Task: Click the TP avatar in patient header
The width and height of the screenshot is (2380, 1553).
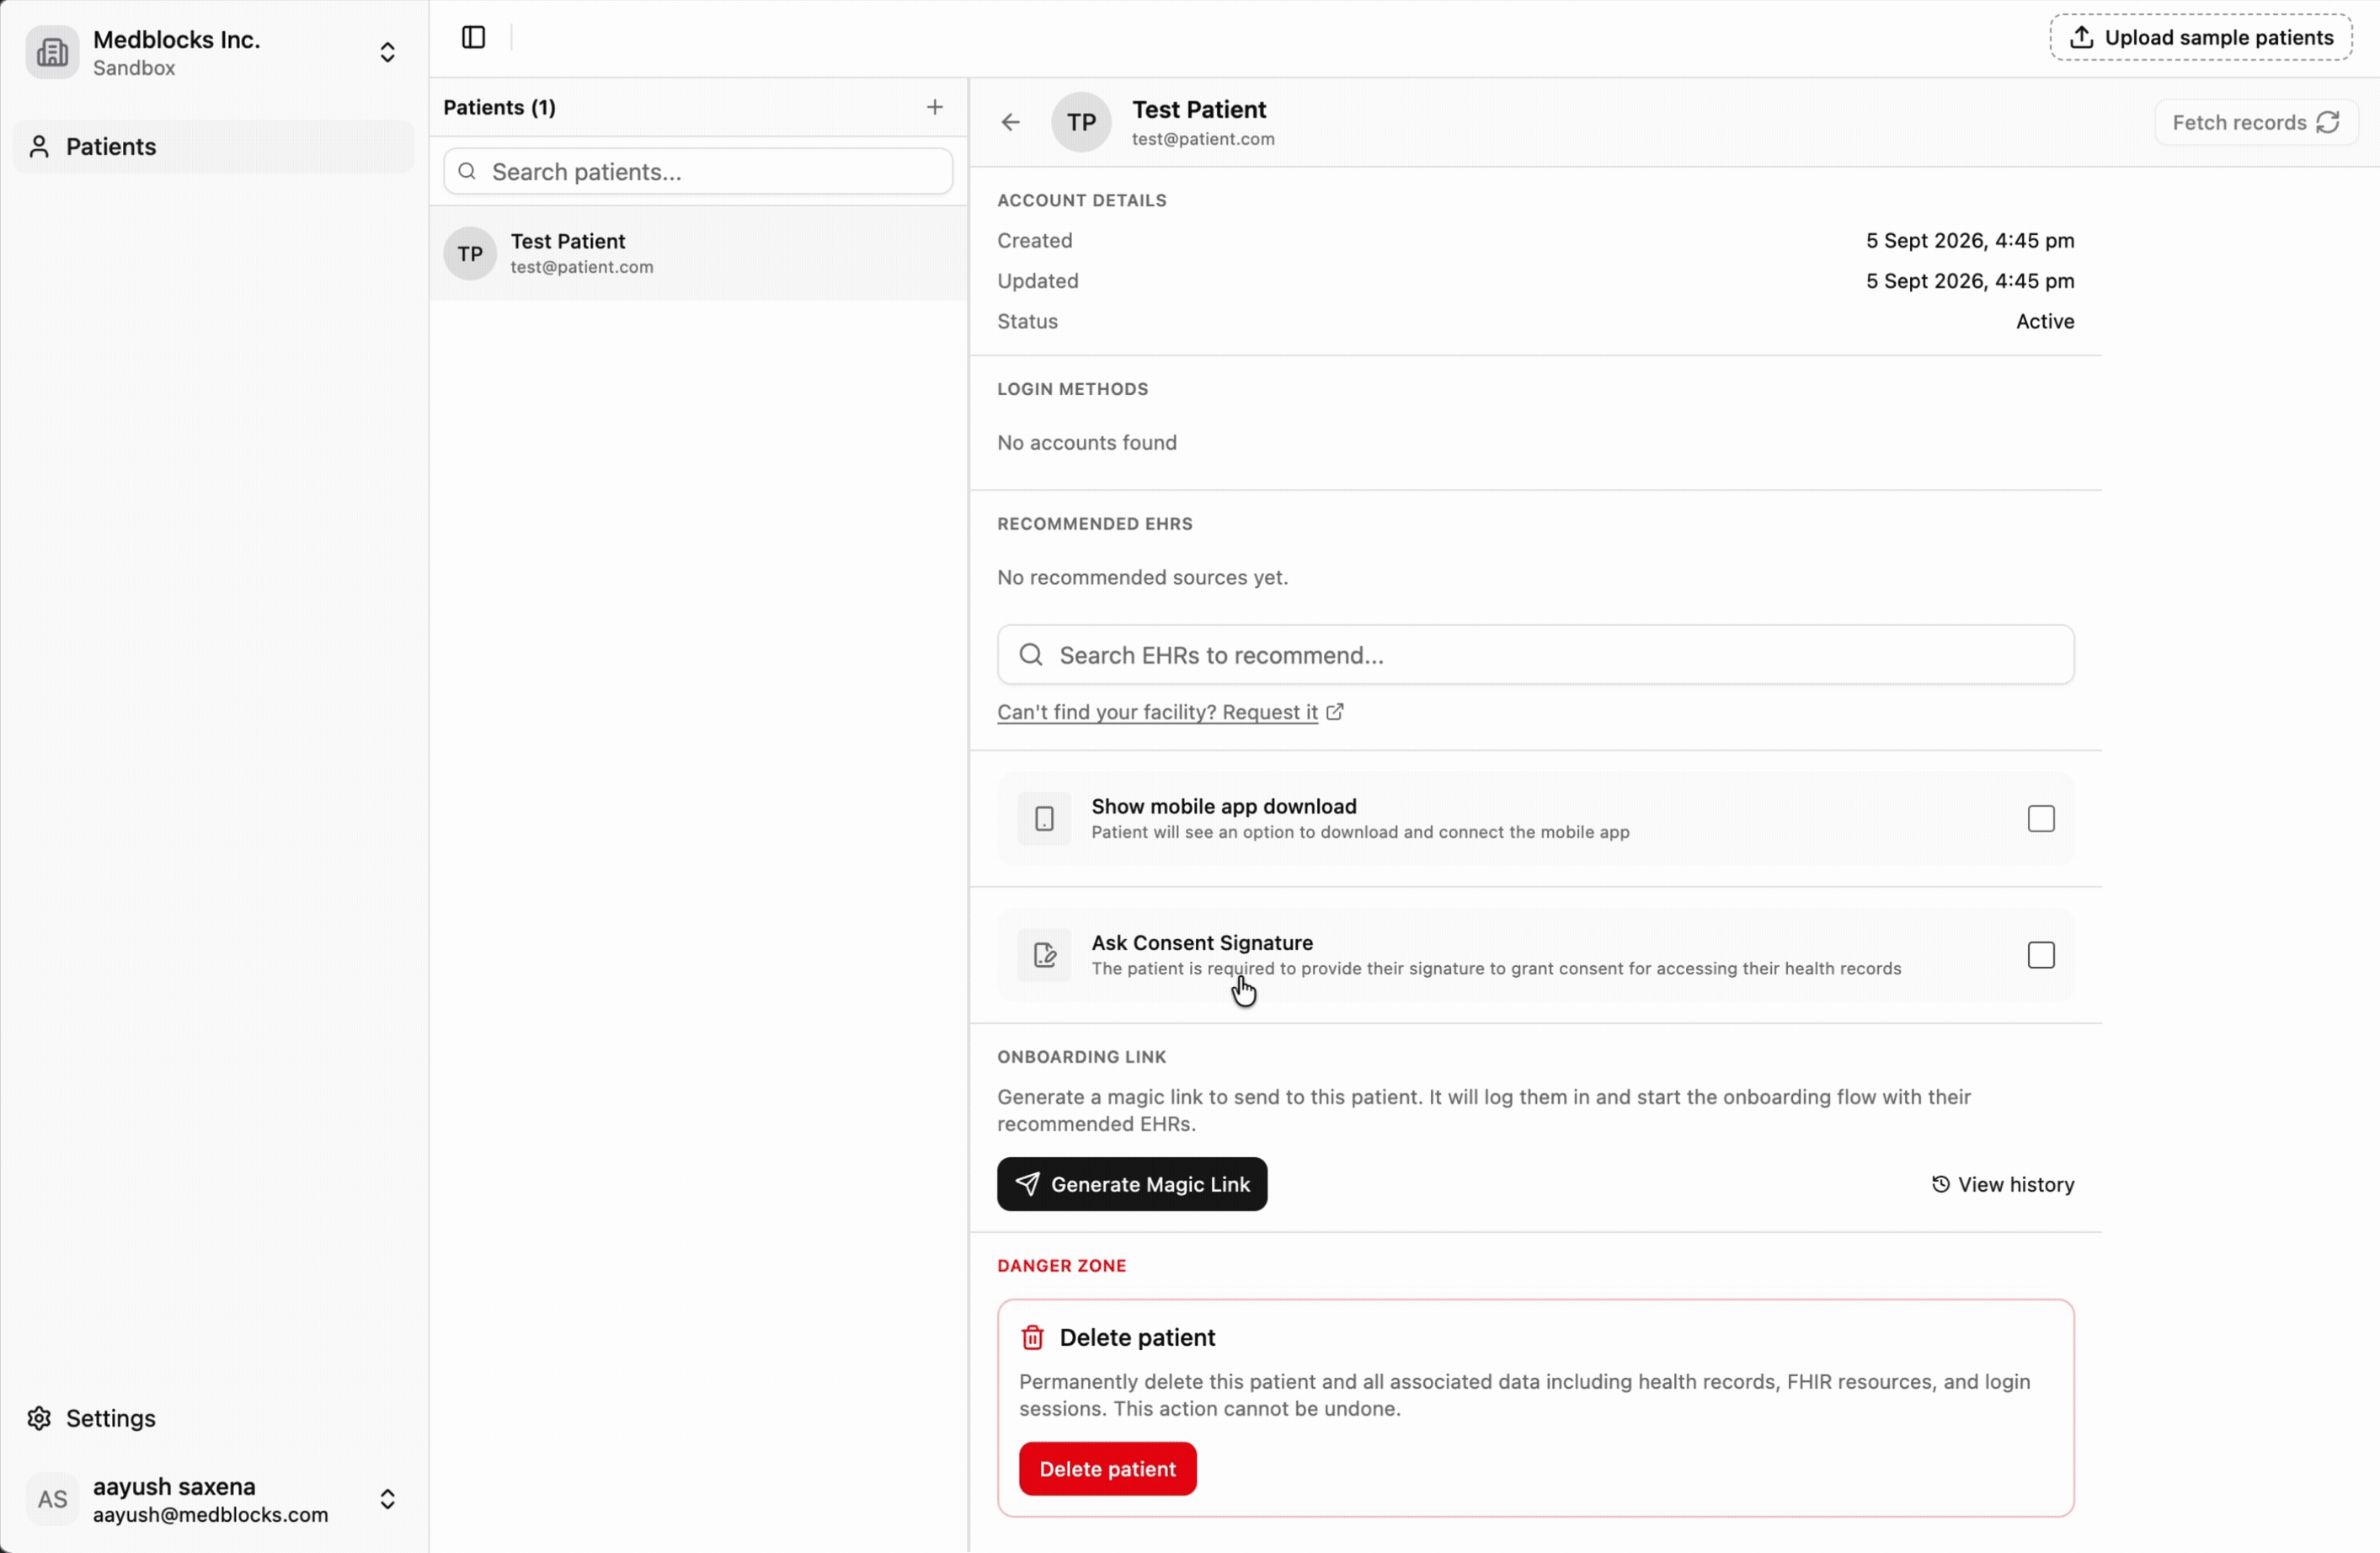Action: coord(1081,122)
